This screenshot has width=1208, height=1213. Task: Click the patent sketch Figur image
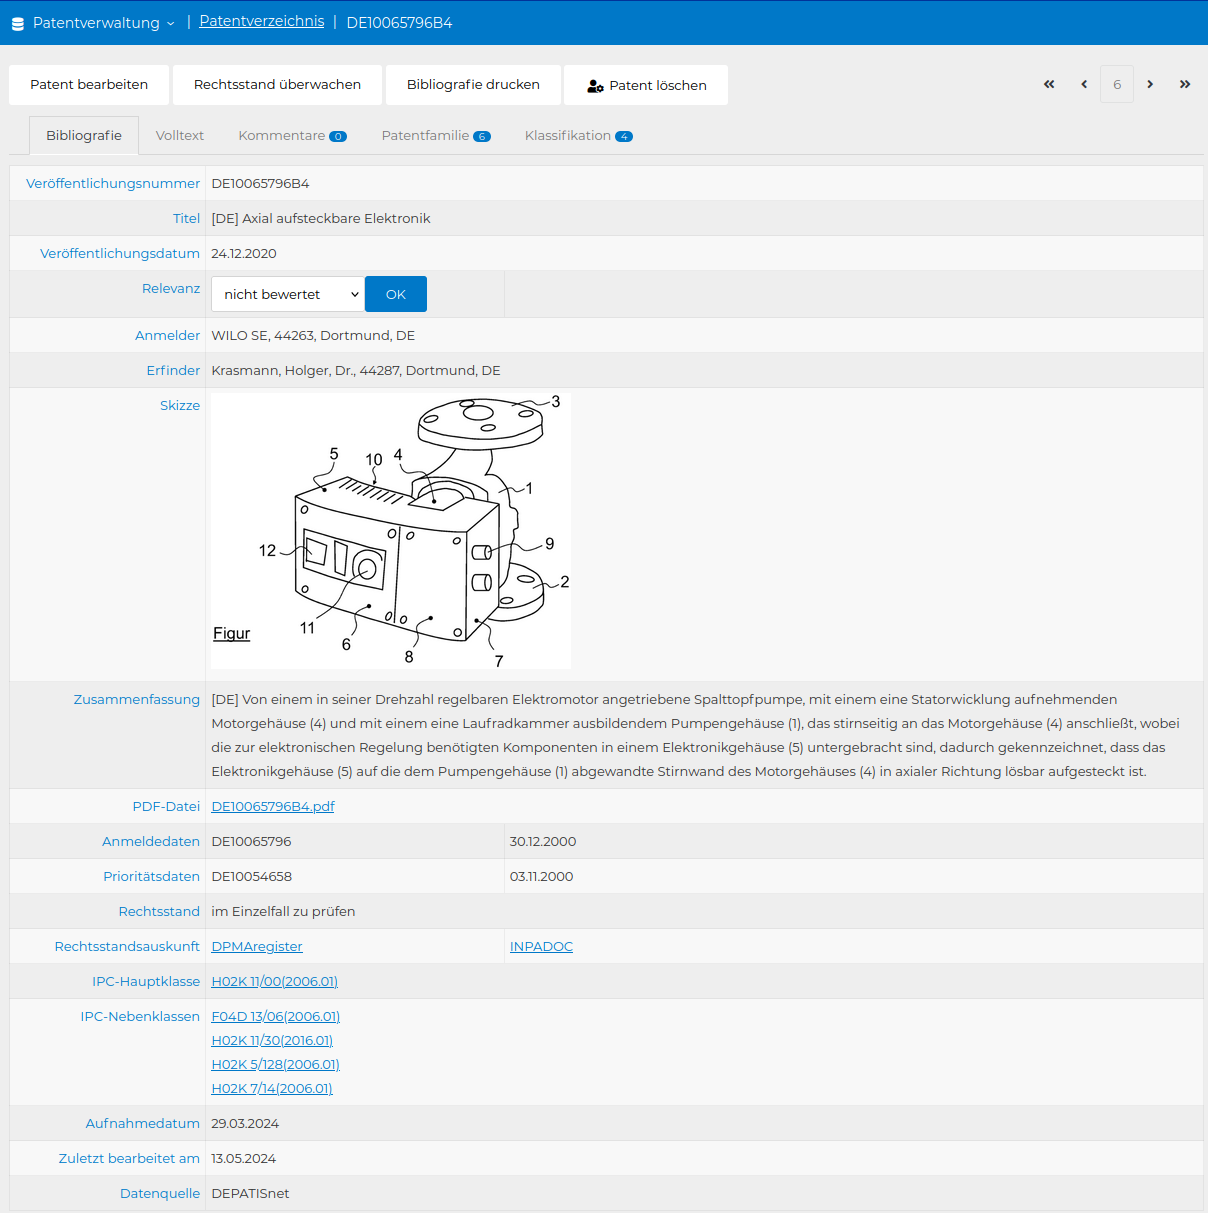click(391, 531)
